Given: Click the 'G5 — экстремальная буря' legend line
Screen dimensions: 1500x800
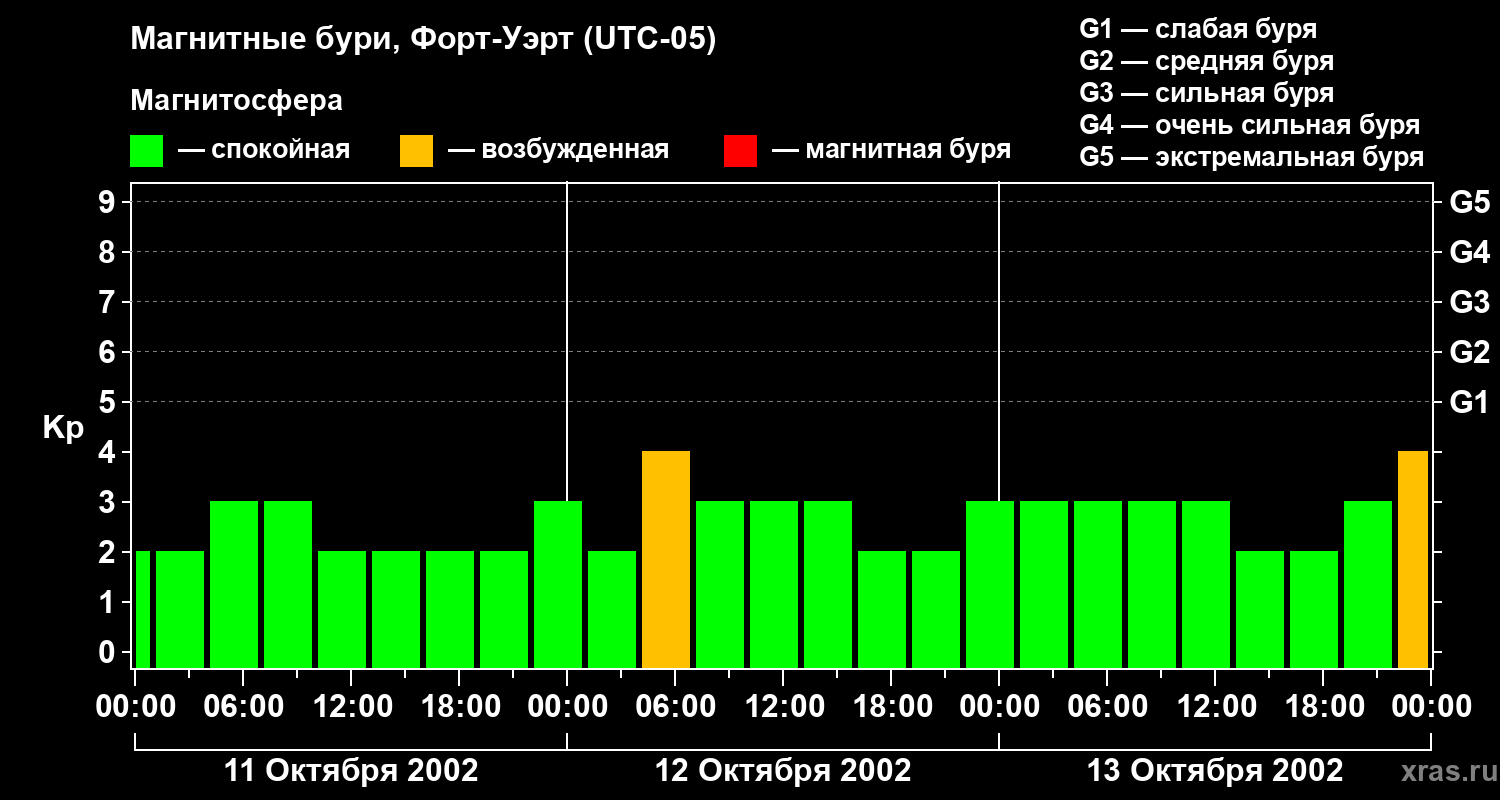Looking at the screenshot, I should coord(1251,157).
